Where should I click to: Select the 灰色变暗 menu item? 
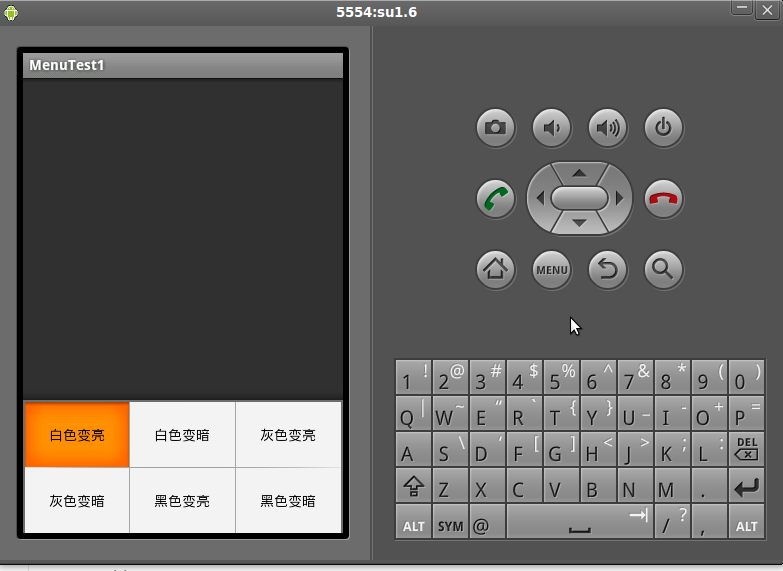pos(77,501)
